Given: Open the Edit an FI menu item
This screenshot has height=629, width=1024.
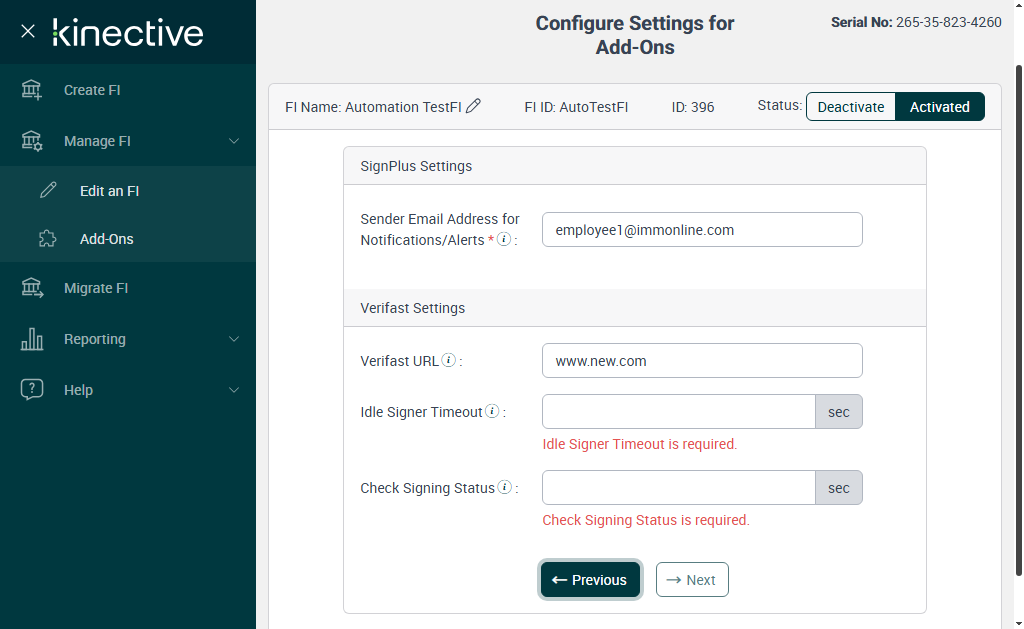Looking at the screenshot, I should pyautogui.click(x=109, y=190).
